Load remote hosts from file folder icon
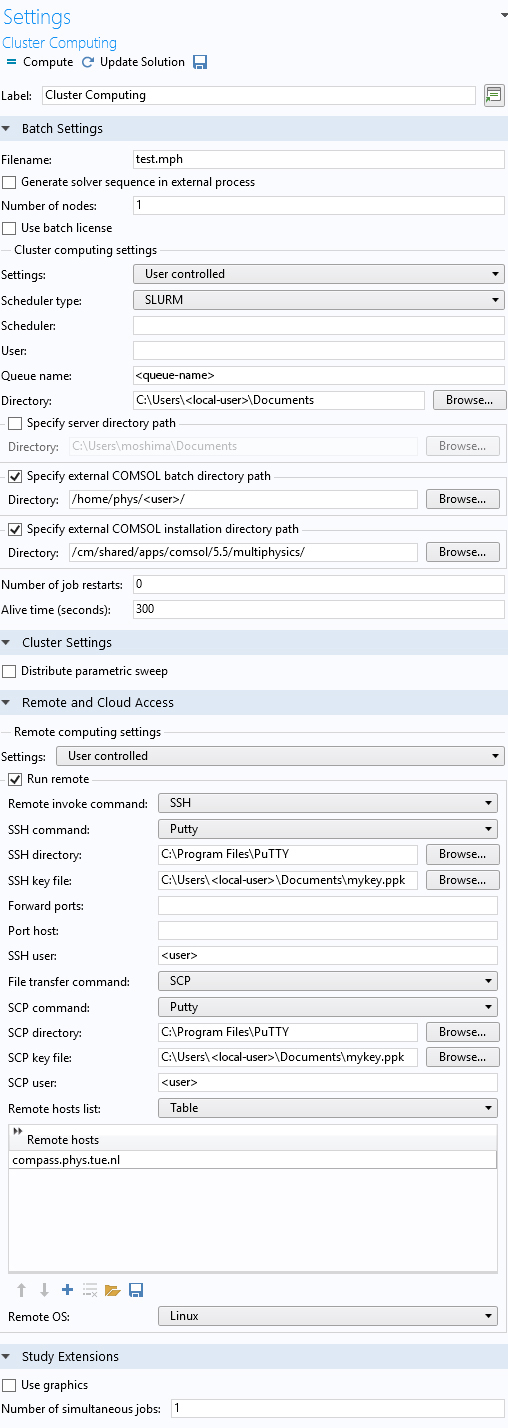Viewport: 508px width, 1428px height. click(113, 1290)
